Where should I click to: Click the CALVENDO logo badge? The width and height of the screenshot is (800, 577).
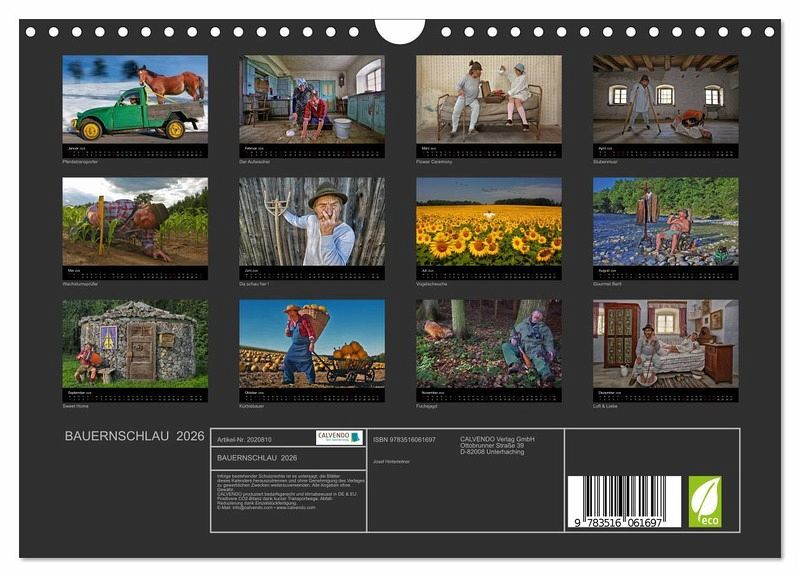[x=340, y=438]
